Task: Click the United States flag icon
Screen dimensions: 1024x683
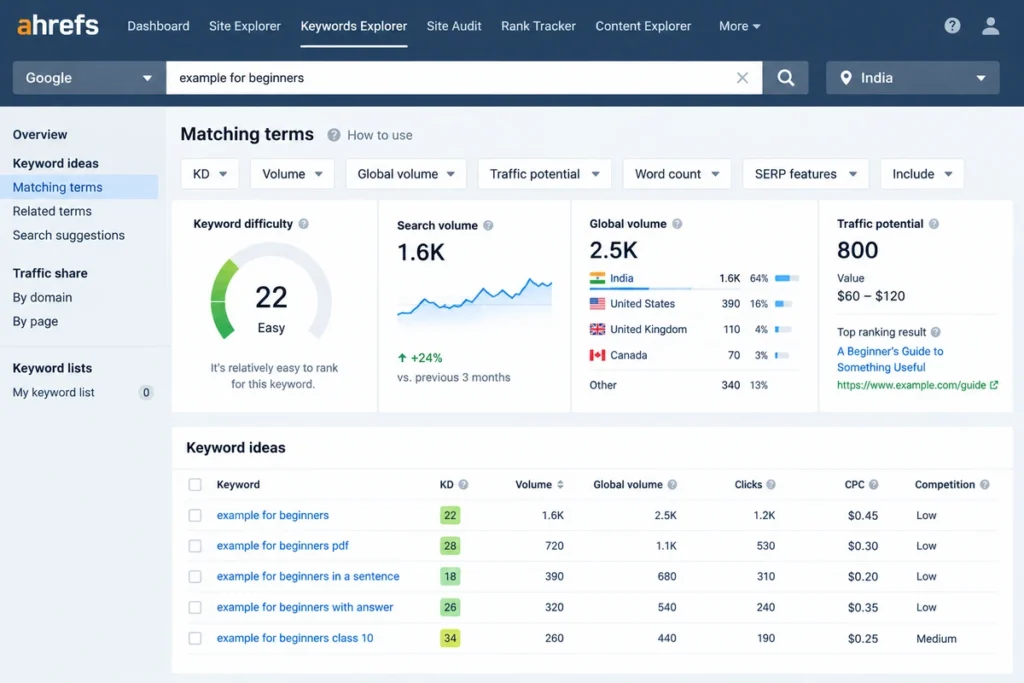Action: pos(597,304)
